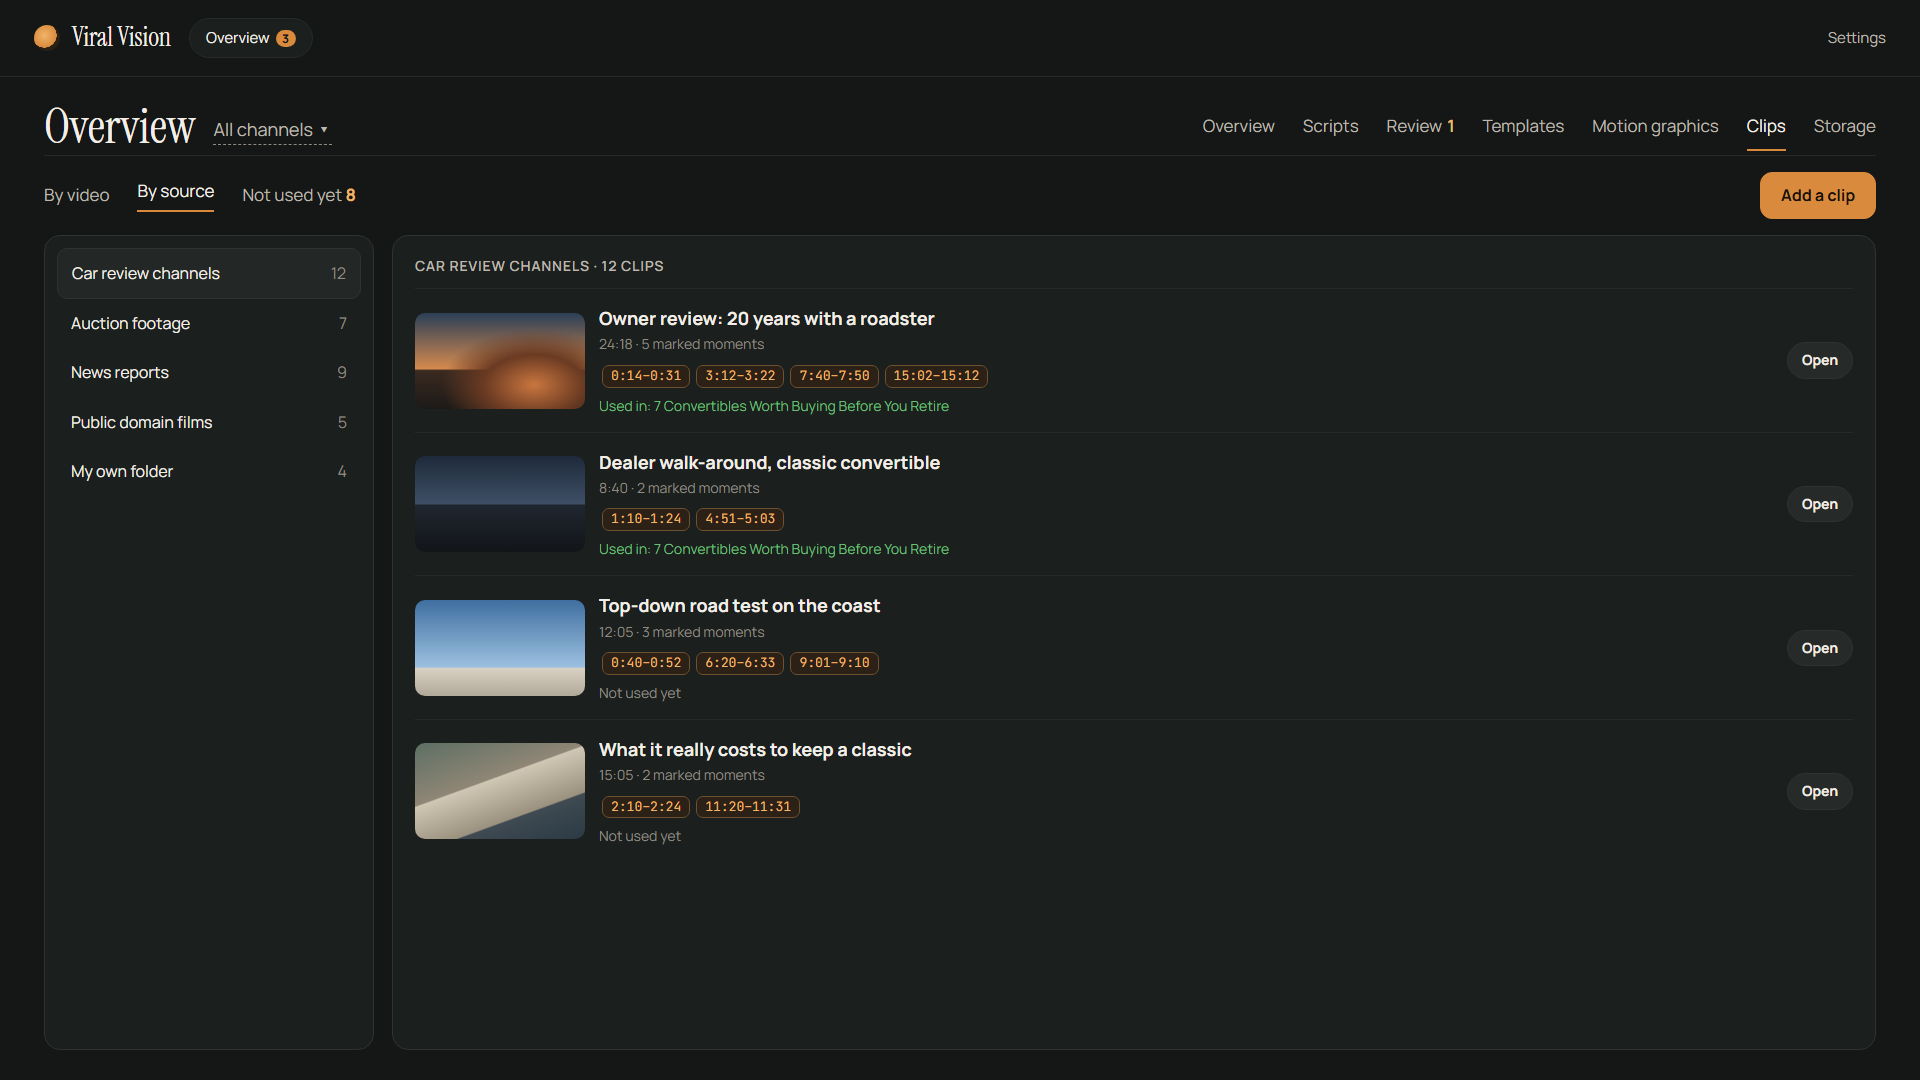Select Auction footage source
Image resolution: width=1920 pixels, height=1080 pixels.
click(208, 323)
